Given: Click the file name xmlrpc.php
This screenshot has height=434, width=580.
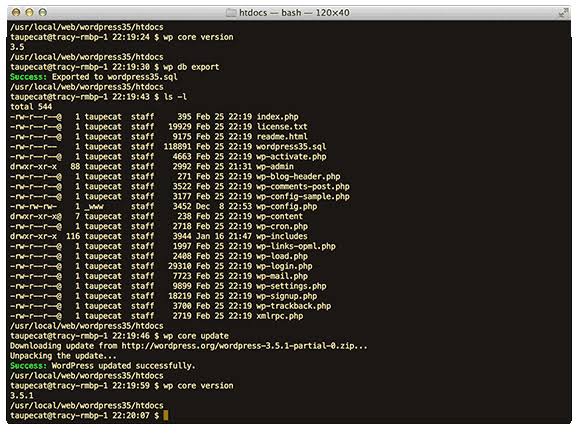Looking at the screenshot, I should pos(280,316).
